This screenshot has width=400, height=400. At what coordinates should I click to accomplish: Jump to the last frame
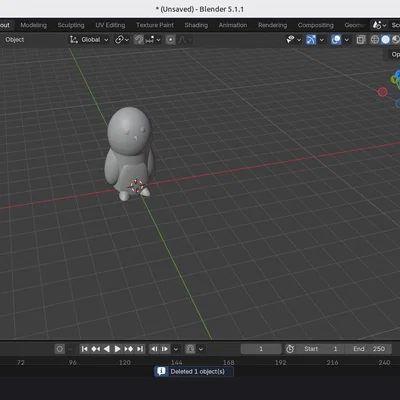[x=140, y=349]
